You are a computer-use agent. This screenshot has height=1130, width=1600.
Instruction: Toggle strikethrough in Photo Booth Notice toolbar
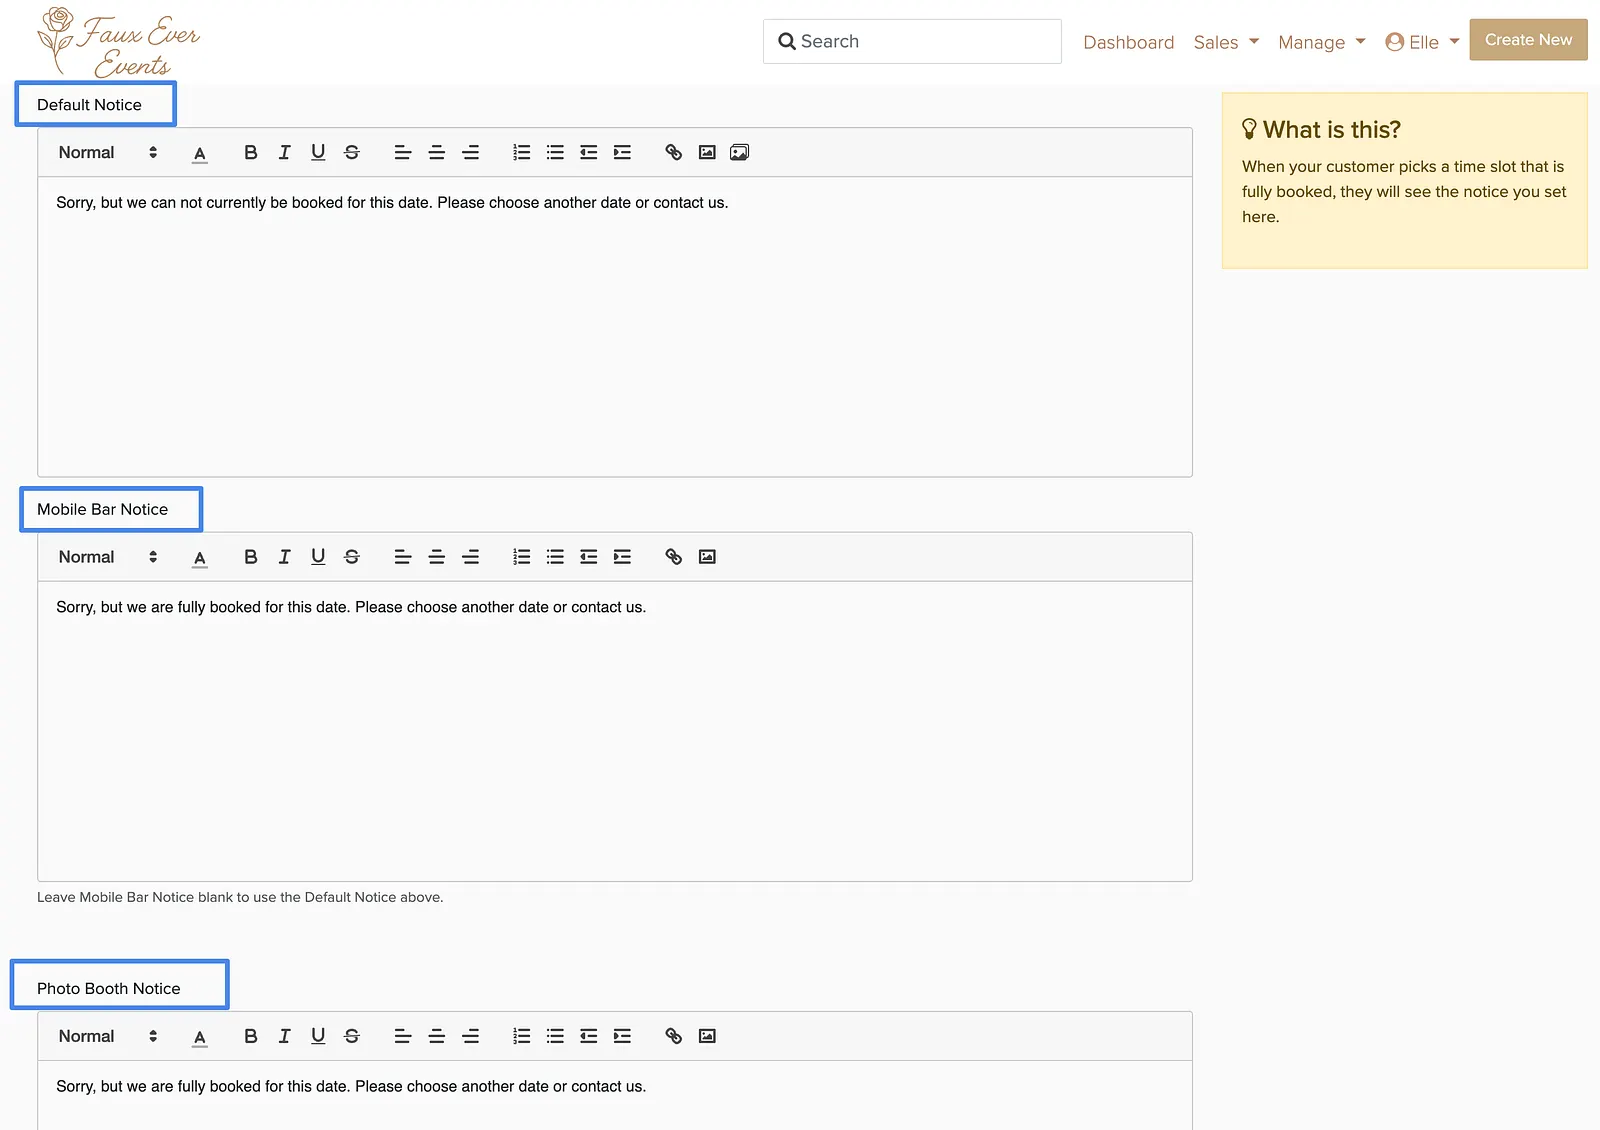tap(352, 1036)
